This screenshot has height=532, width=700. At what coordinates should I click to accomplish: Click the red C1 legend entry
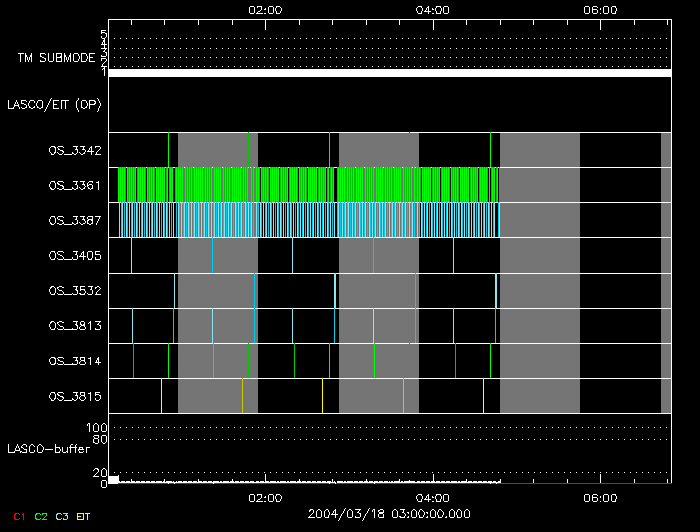[17, 515]
